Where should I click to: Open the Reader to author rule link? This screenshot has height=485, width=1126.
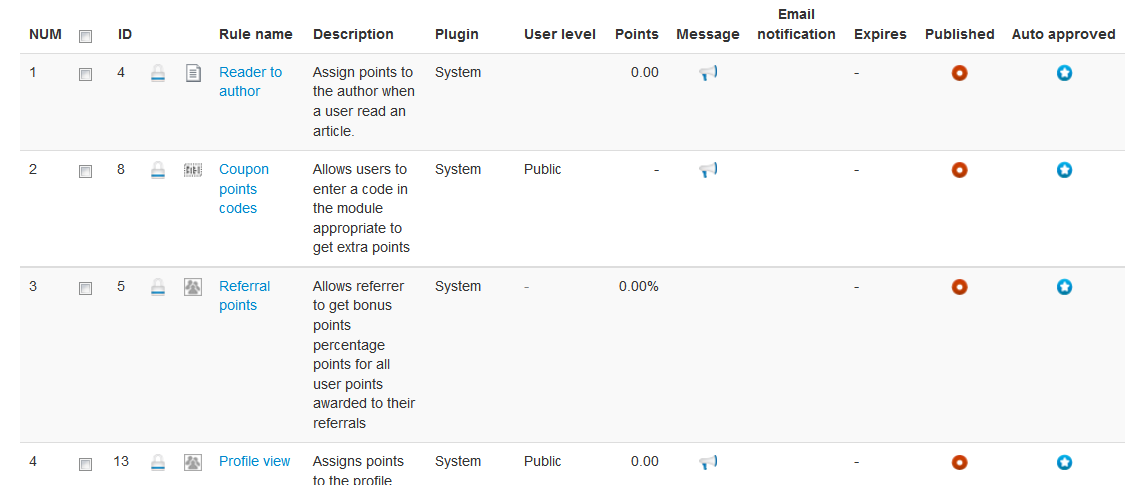[251, 82]
